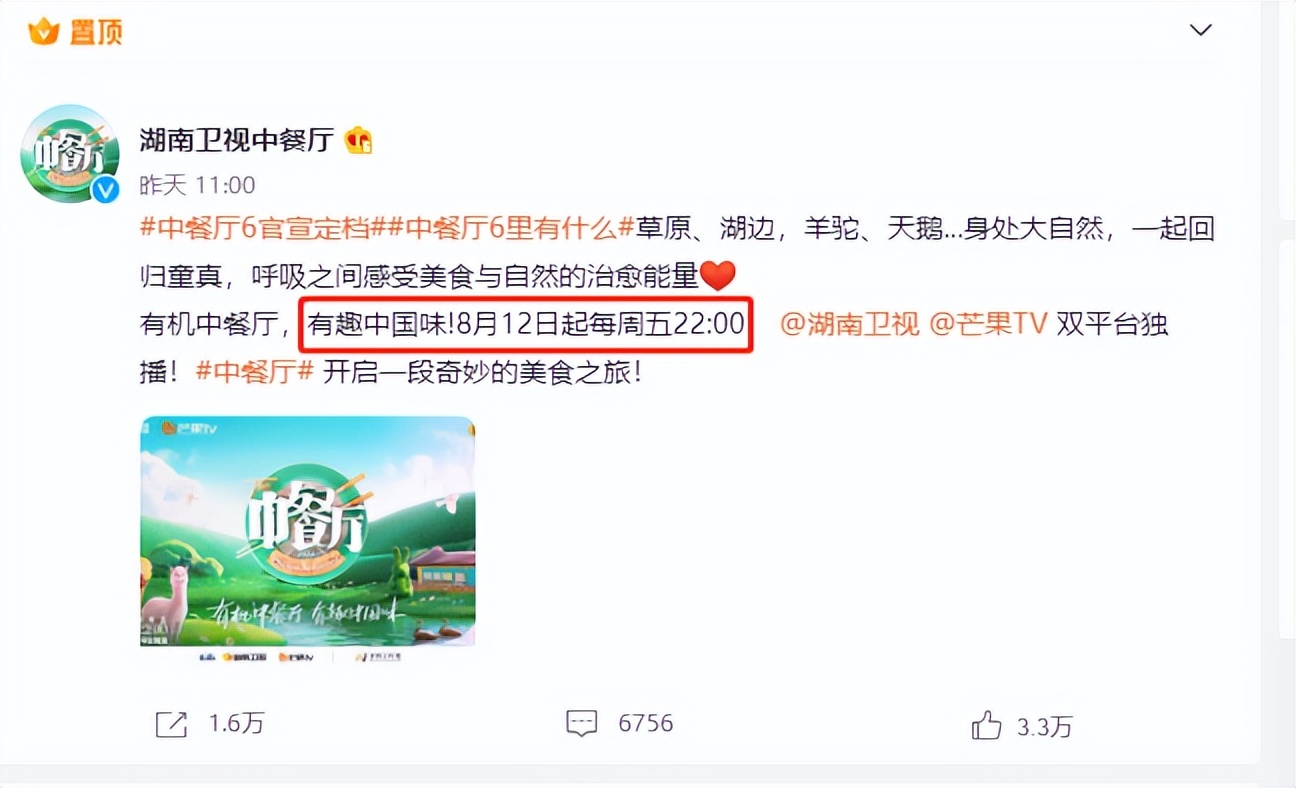The image size is (1296, 788).
Task: Open the repost count 1.6万
Action: pyautogui.click(x=236, y=724)
